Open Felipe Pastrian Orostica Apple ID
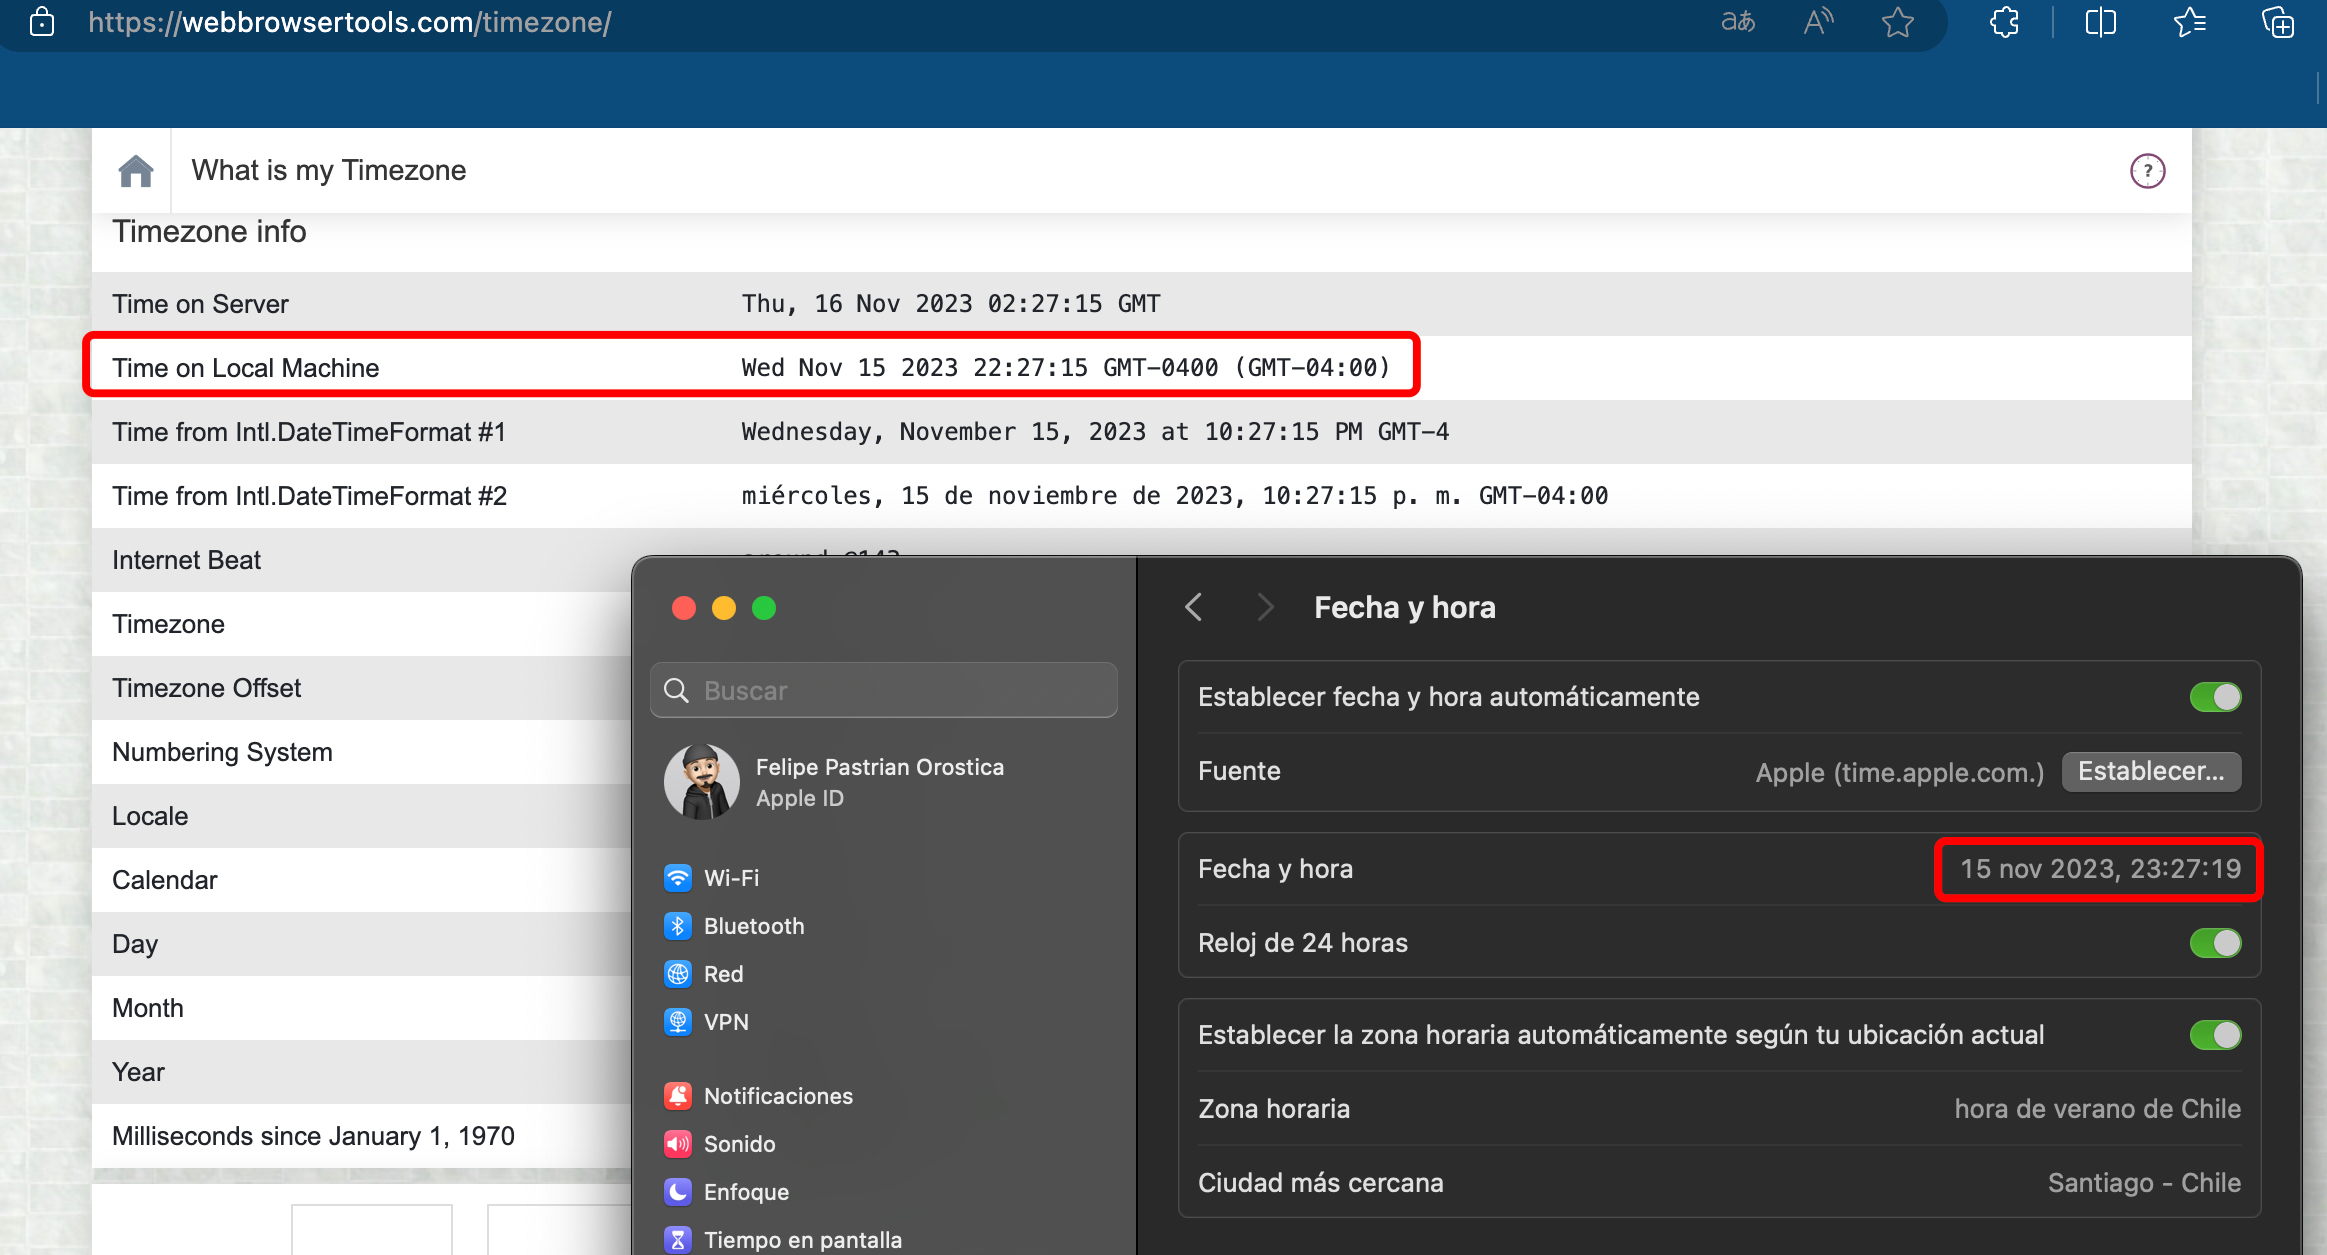Screen dimensions: 2327x1255 click(879, 782)
